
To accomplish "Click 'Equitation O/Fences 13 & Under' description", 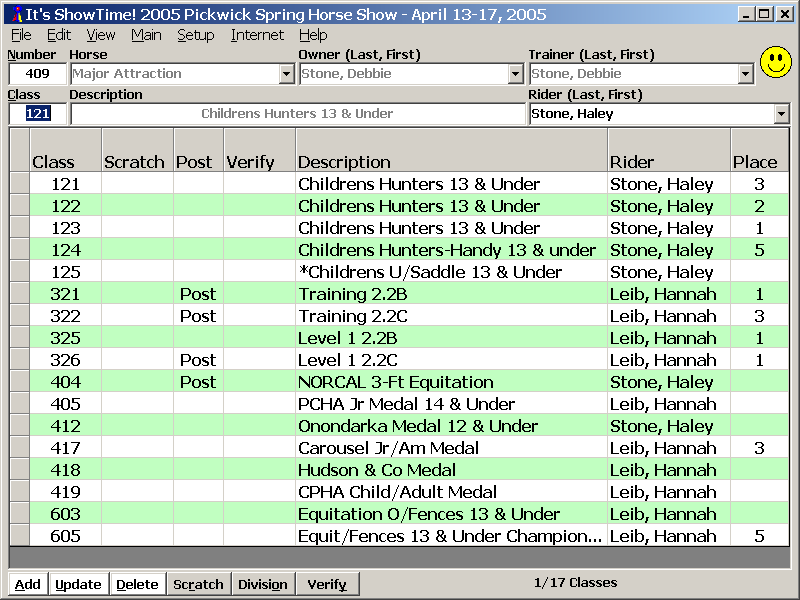I will point(429,514).
